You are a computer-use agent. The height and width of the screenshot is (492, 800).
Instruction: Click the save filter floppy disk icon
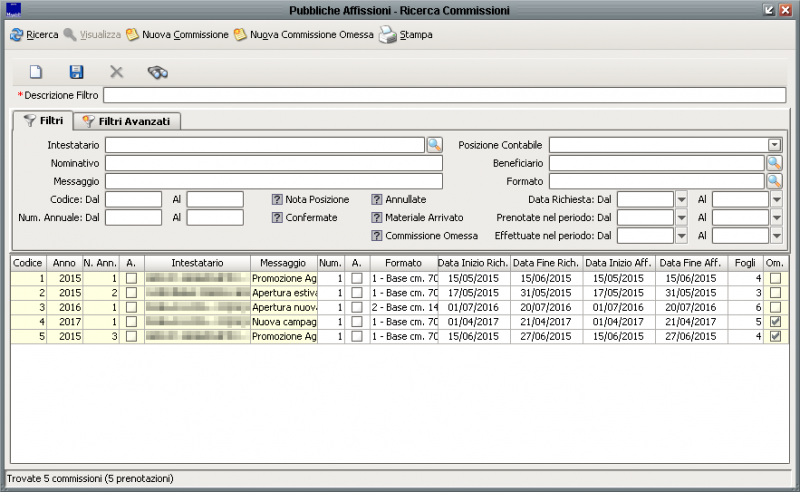(76, 72)
